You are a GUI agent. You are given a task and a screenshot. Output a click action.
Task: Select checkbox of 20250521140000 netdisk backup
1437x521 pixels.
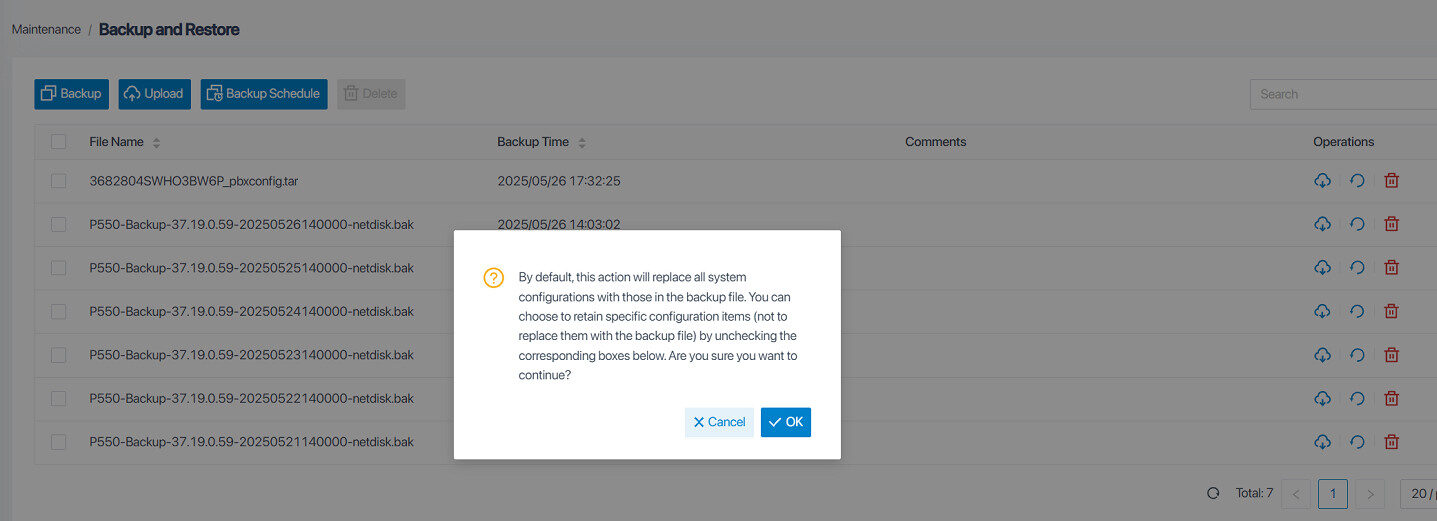click(59, 442)
